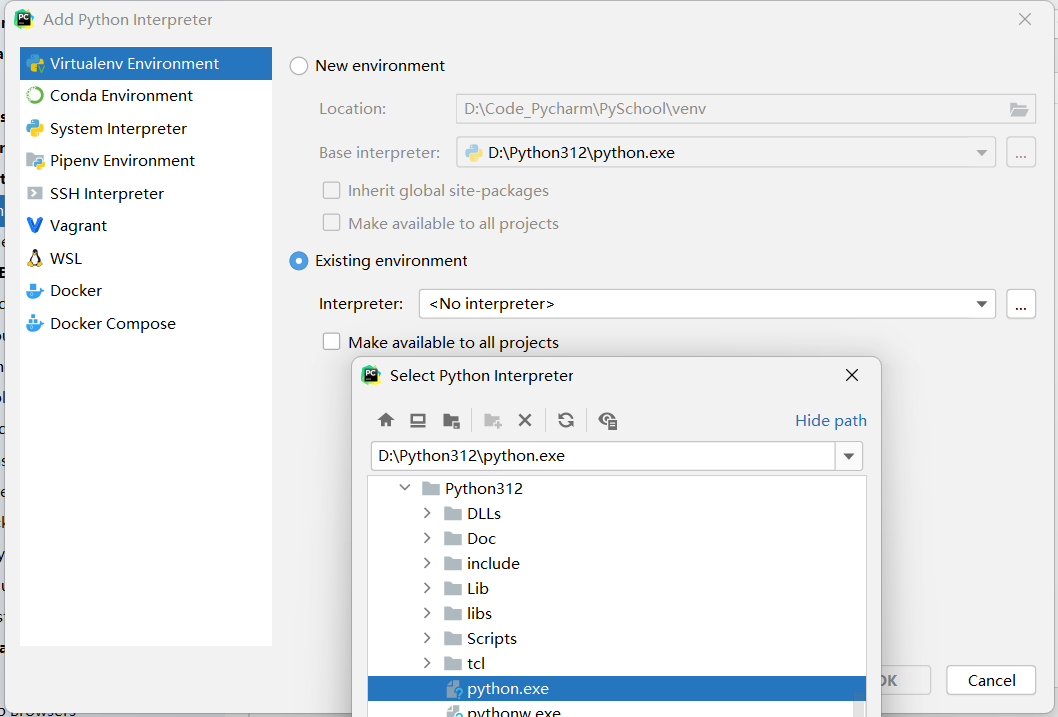
Task: Select the New environment radio button
Action: (x=299, y=66)
